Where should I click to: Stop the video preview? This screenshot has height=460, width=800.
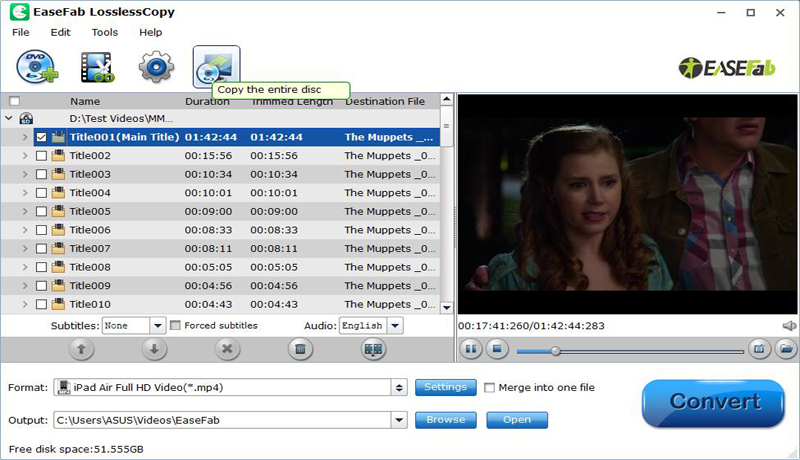click(x=497, y=349)
